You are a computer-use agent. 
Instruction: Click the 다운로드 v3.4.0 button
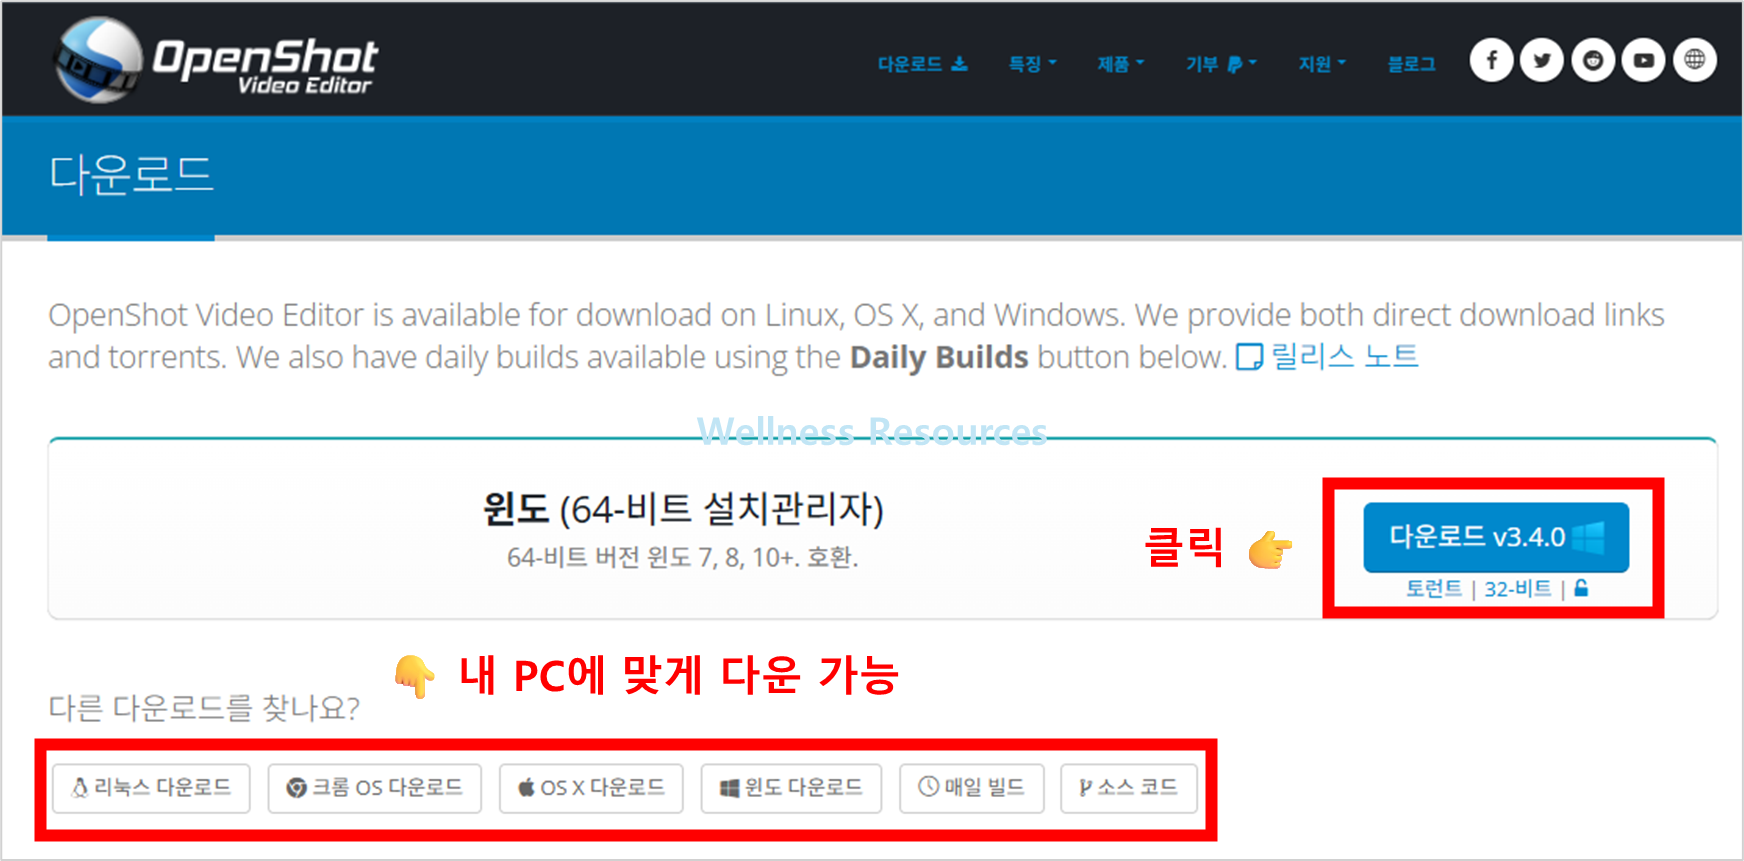(x=1496, y=538)
